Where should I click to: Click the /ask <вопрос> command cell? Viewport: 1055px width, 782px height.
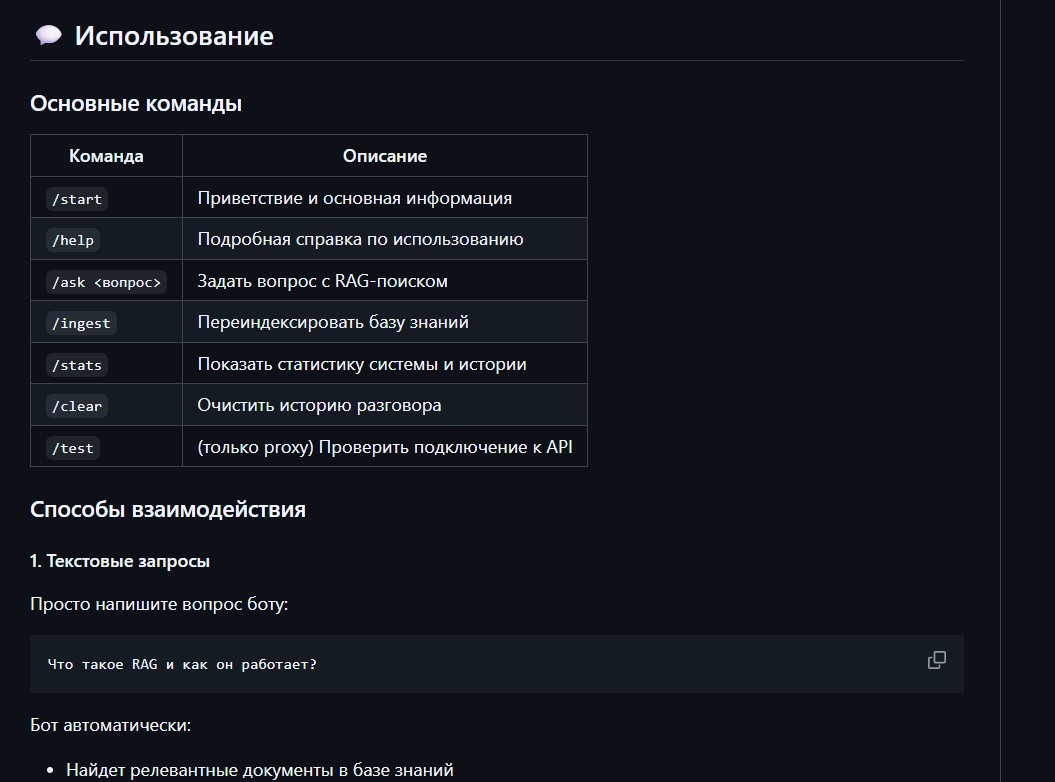106,282
